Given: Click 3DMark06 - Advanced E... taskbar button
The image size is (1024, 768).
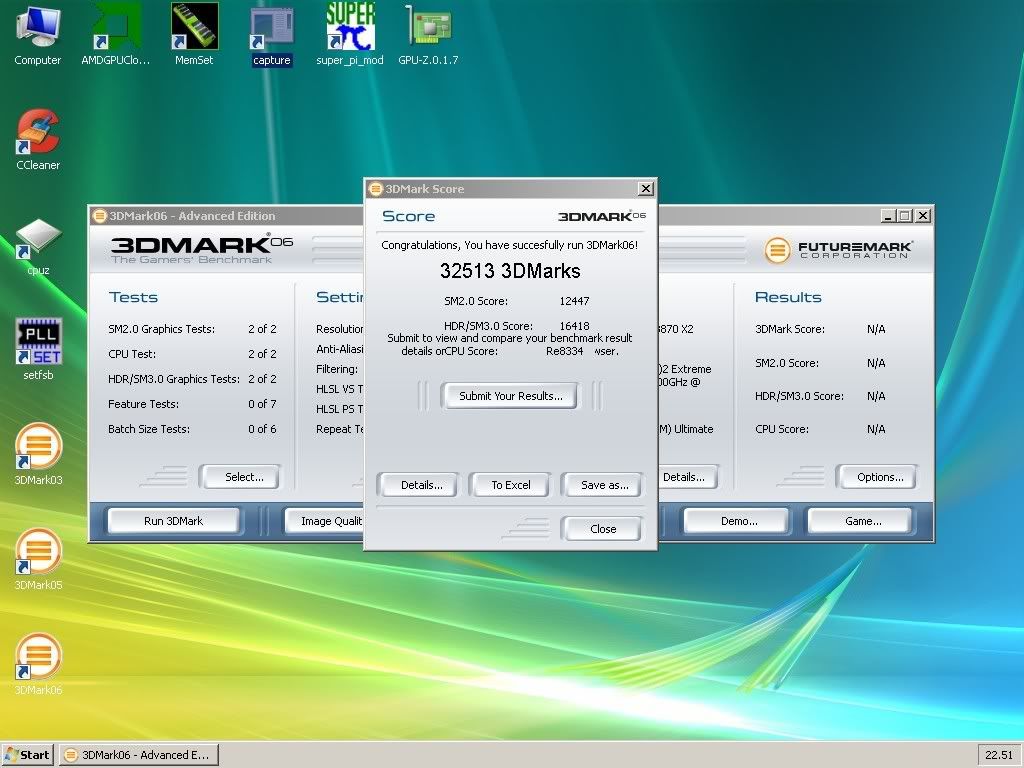Looking at the screenshot, I should (138, 755).
